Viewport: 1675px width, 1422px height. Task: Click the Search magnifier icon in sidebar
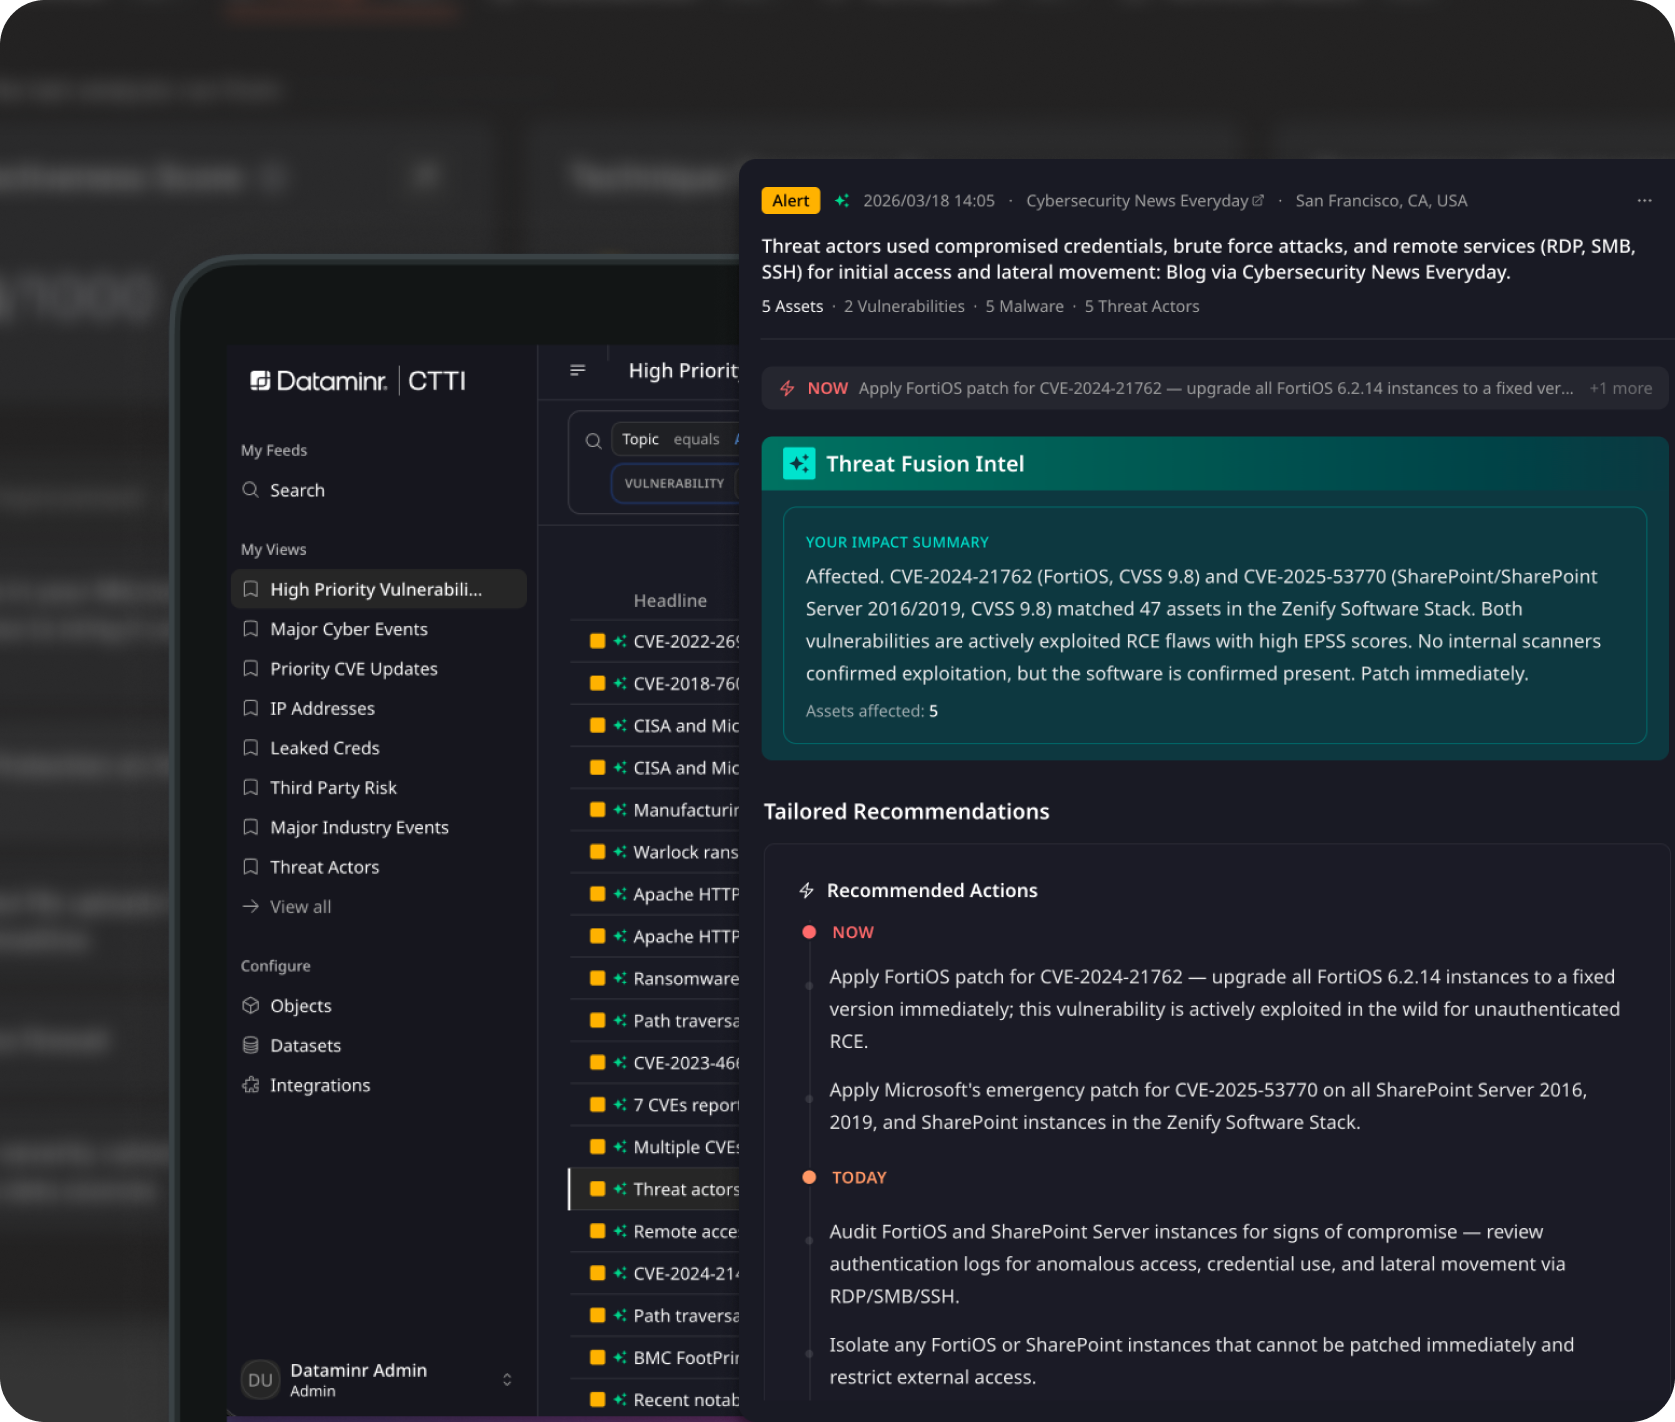pos(250,490)
